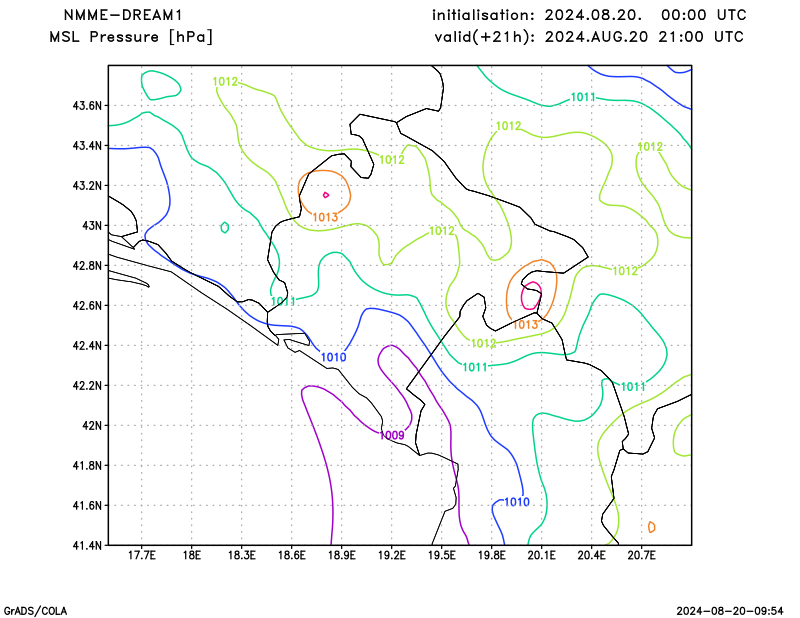800x618 pixels.
Task: Click the 43.6N latitude label
Action: pos(87,106)
